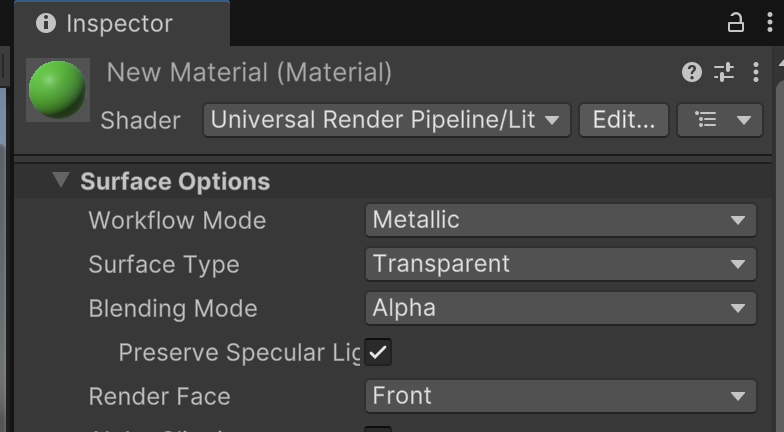This screenshot has height=432, width=784.
Task: Open Universal Render Pipeline/Lit shader dropdown
Action: tap(386, 120)
